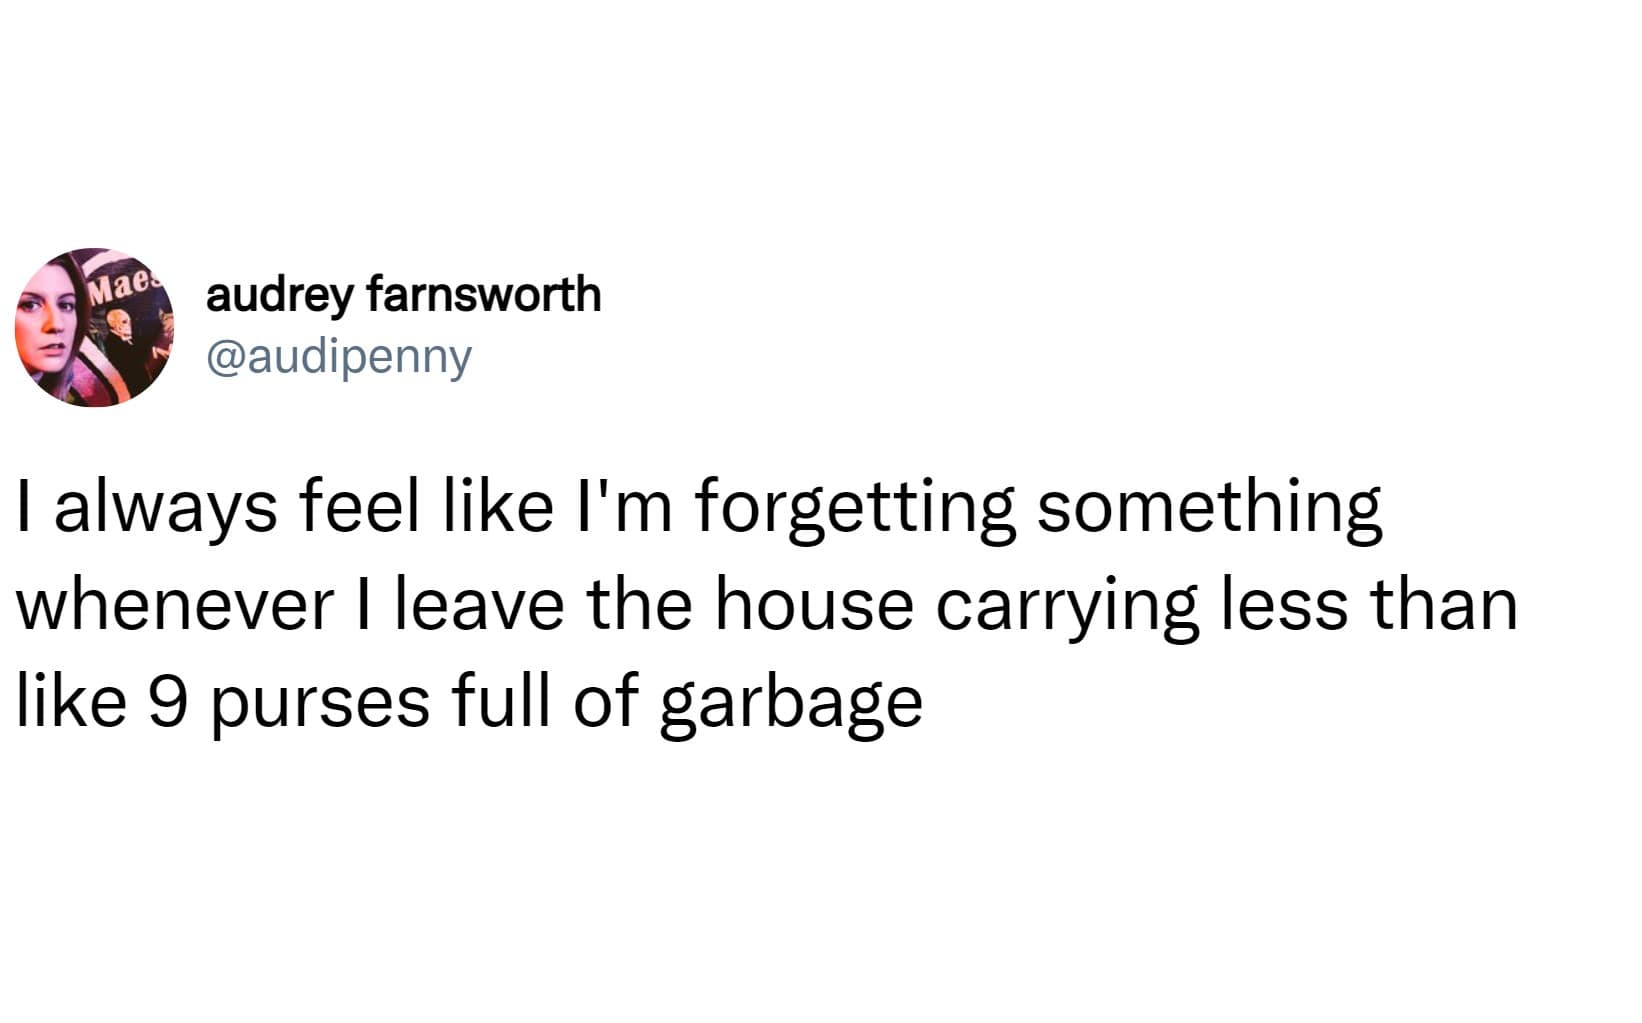
Task: Click the word "garbage" in the tweet
Action: click(790, 704)
